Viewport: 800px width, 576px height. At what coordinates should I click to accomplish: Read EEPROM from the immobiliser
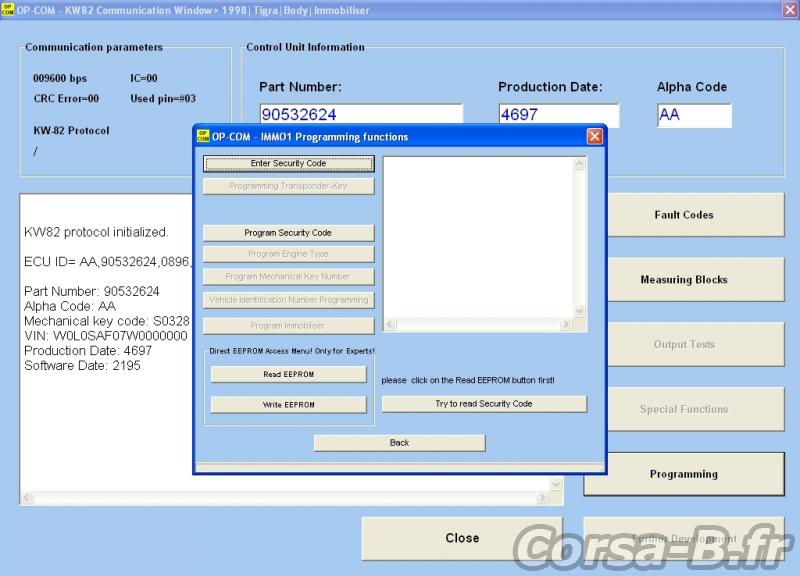coord(289,374)
